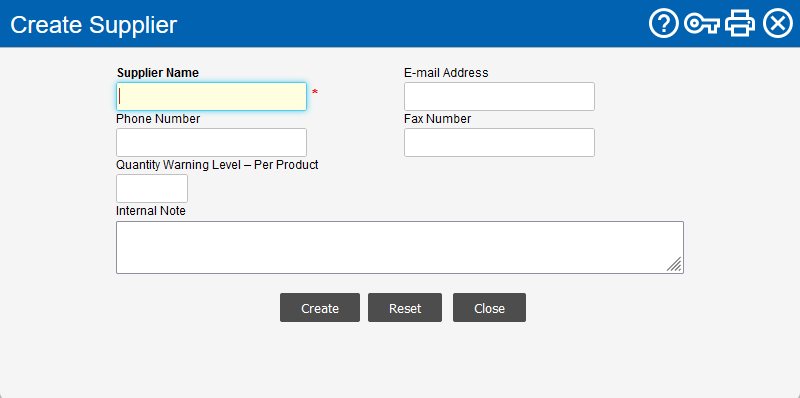Close the dialog with the circled X icon
The width and height of the screenshot is (800, 398).
click(778, 23)
